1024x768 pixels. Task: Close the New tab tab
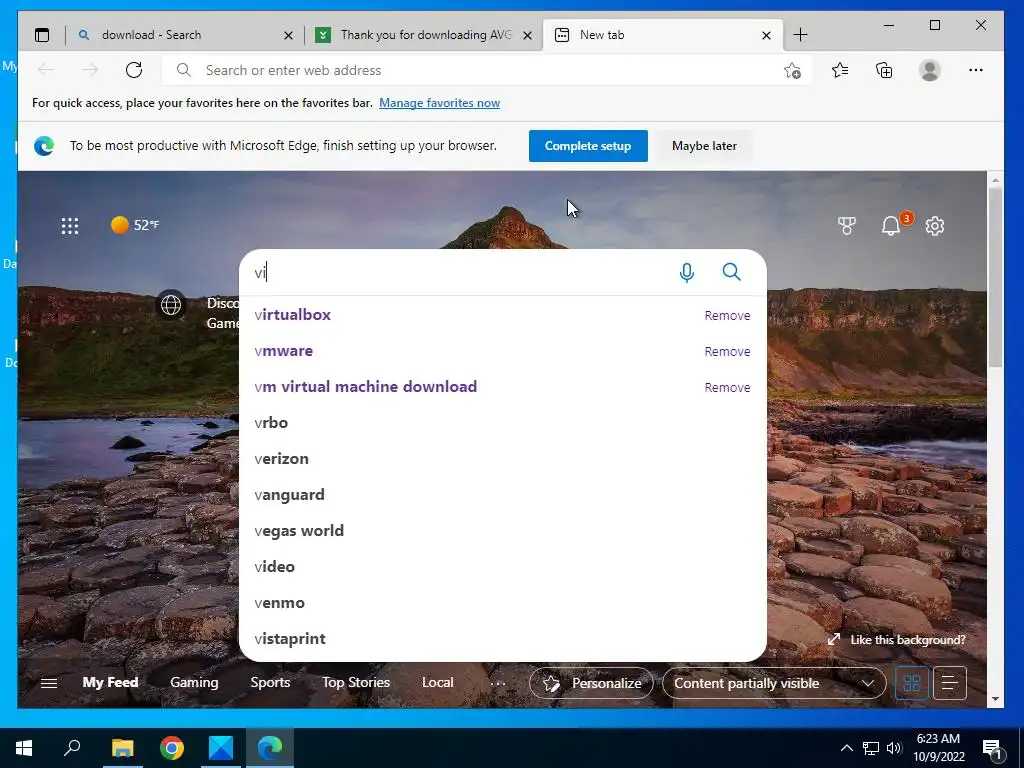[x=767, y=36]
